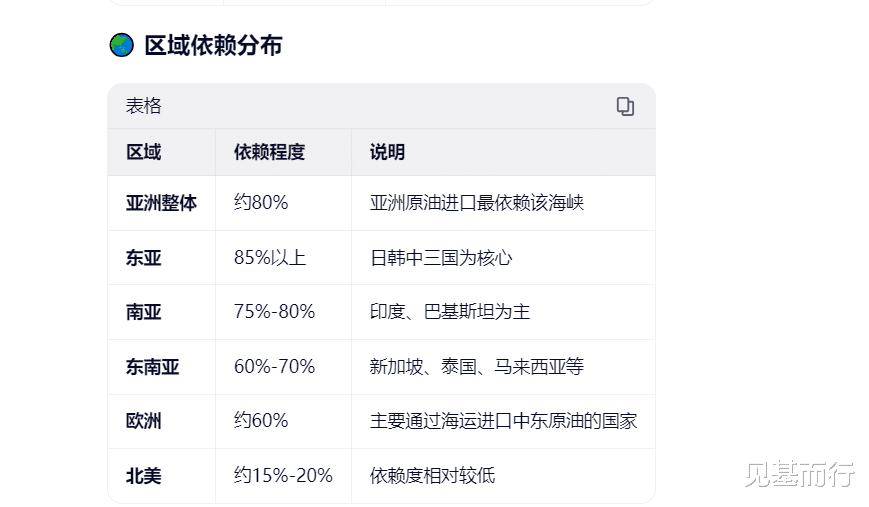Viewport: 869px width, 507px height.
Task: Click the 60%-70% cell
Action: pyautogui.click(x=274, y=367)
